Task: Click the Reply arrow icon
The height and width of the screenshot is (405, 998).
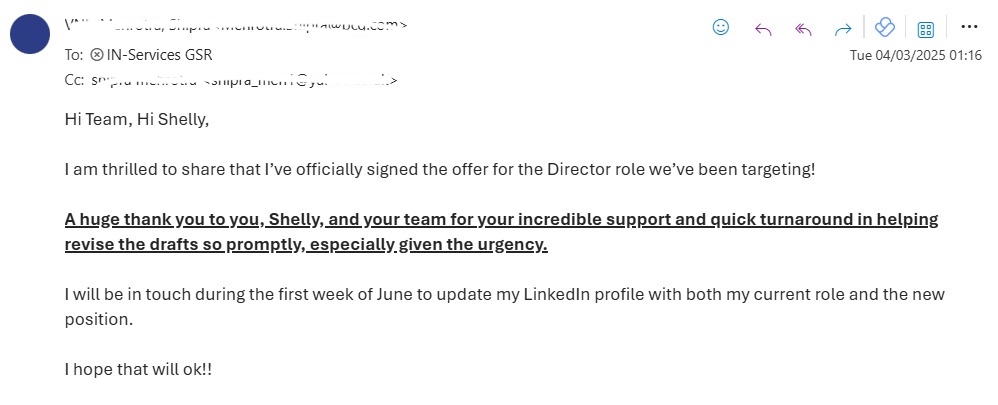Action: (x=763, y=28)
